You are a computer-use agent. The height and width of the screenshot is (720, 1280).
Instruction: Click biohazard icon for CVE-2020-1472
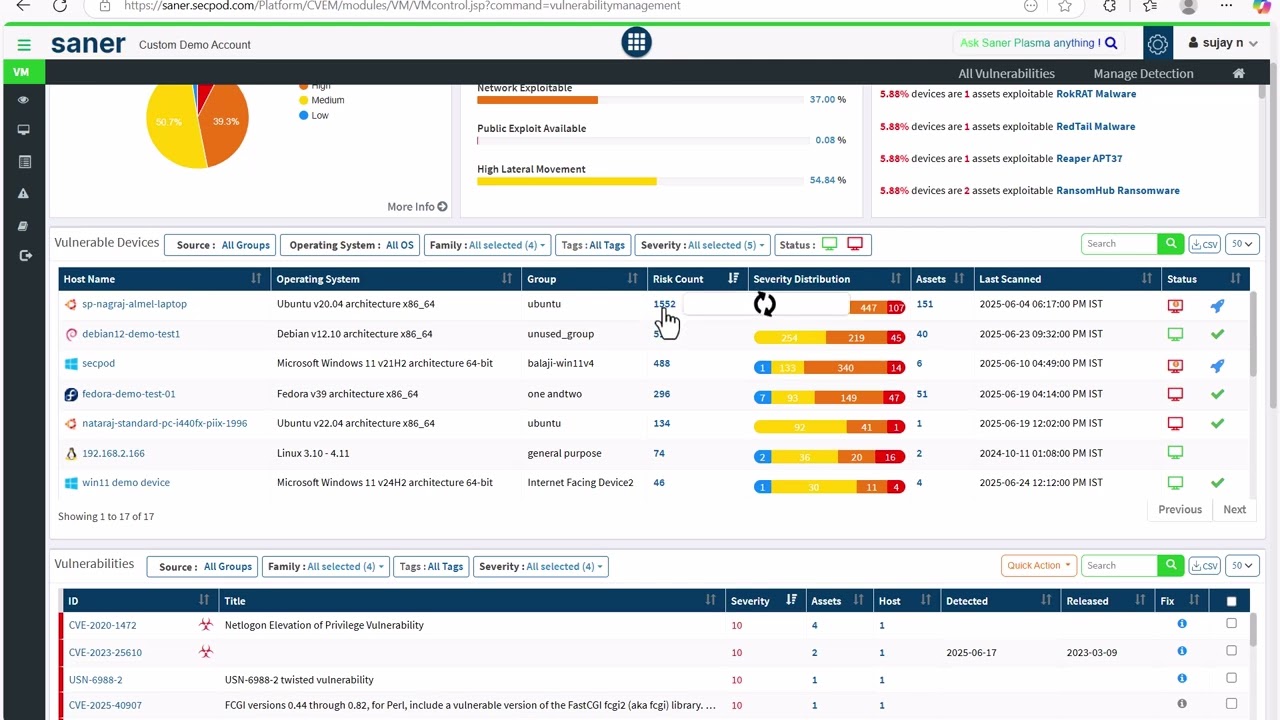tap(206, 624)
